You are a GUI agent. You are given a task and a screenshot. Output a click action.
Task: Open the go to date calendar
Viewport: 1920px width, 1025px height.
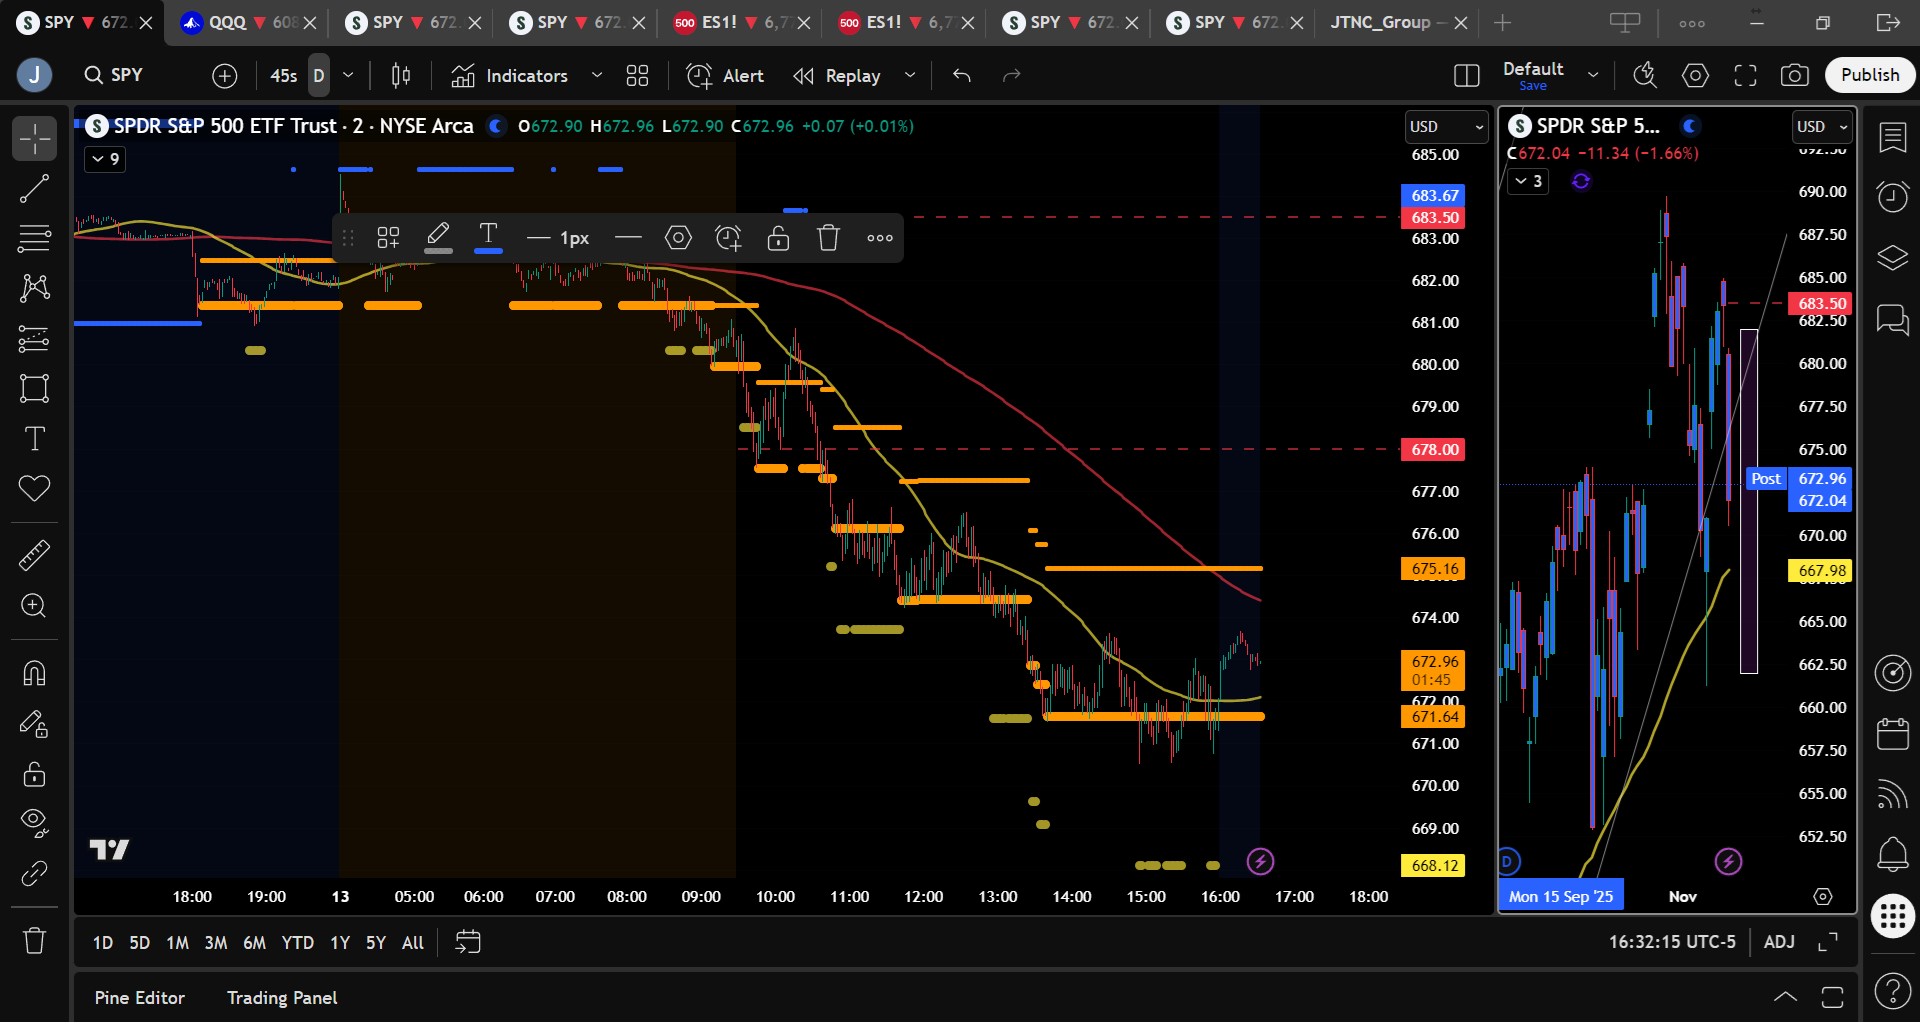click(468, 942)
